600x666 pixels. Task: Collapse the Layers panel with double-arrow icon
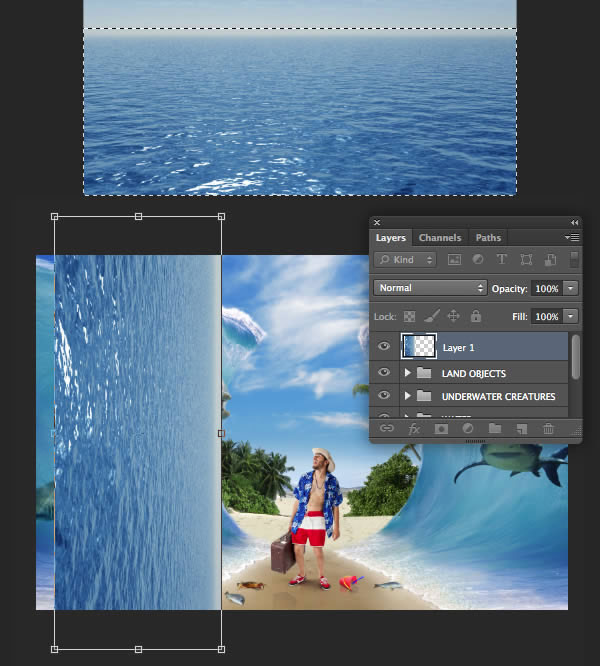click(x=574, y=223)
